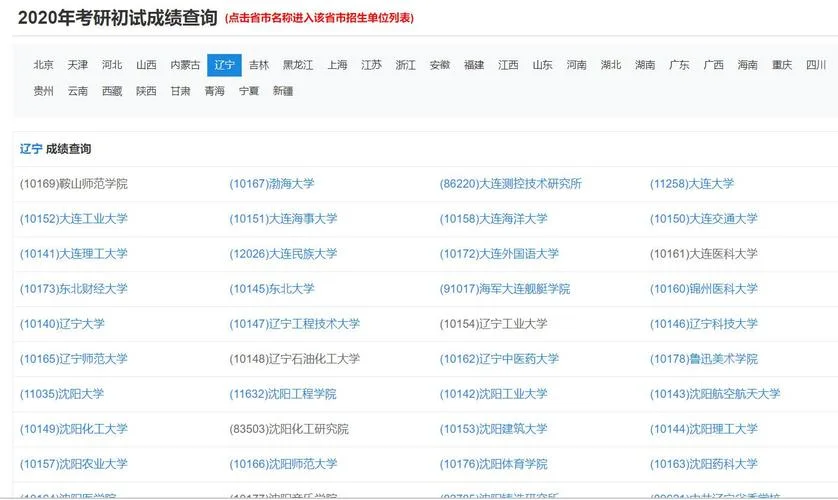Open the 山东 province tab
Image resolution: width=838 pixels, height=500 pixels.
tap(542, 65)
